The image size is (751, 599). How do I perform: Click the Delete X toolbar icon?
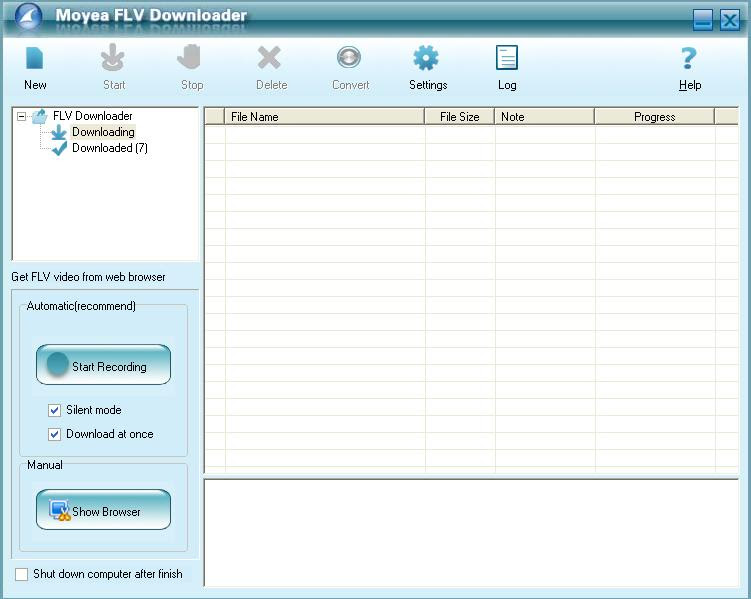269,58
